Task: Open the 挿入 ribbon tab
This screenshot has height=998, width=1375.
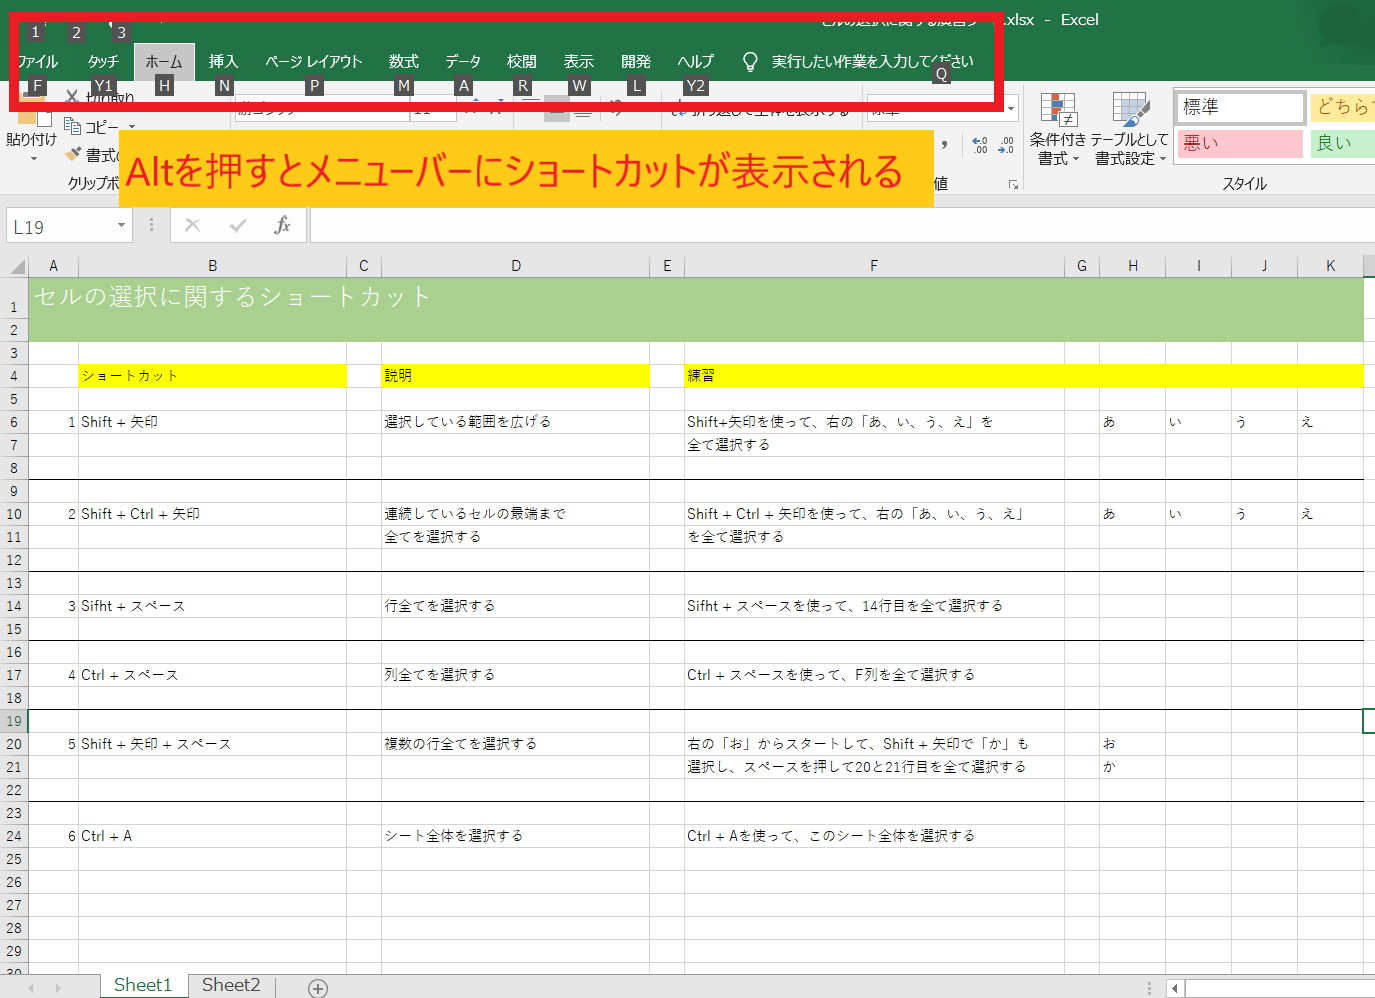Action: click(x=223, y=62)
